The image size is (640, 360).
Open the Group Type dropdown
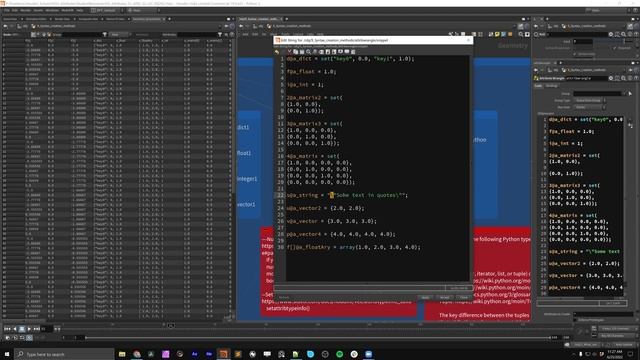click(x=590, y=100)
